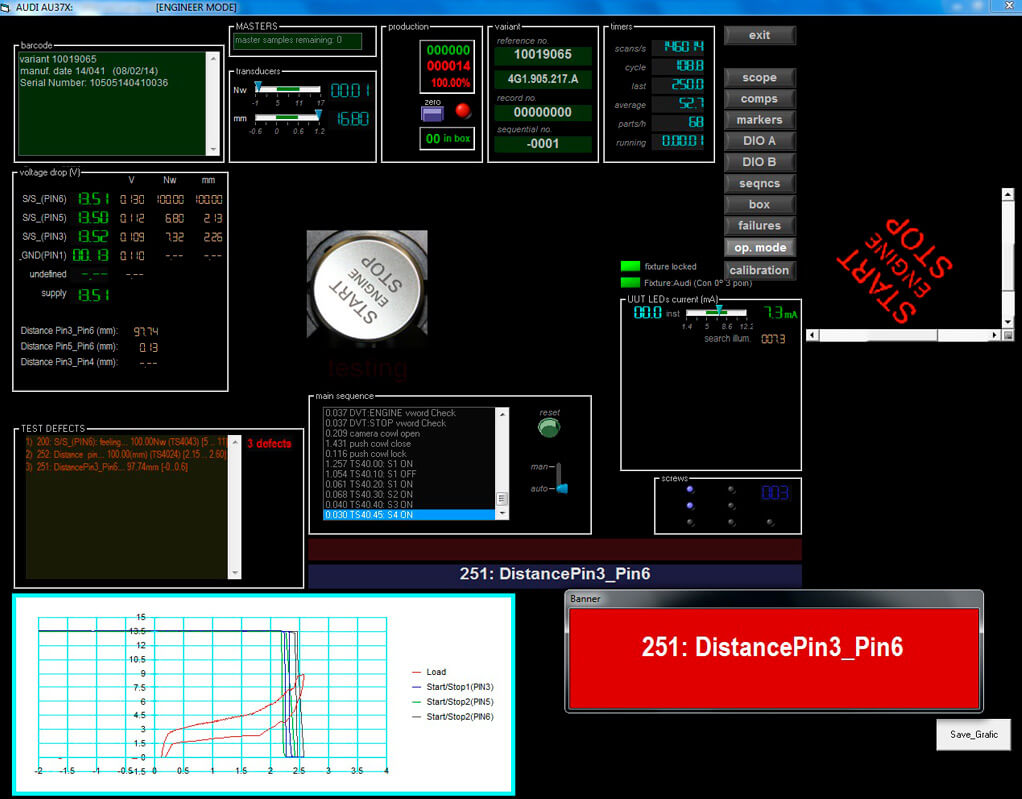This screenshot has height=799, width=1022.
Task: Select '0.068 TS40.30: S2 ON' row
Action: tap(409, 495)
